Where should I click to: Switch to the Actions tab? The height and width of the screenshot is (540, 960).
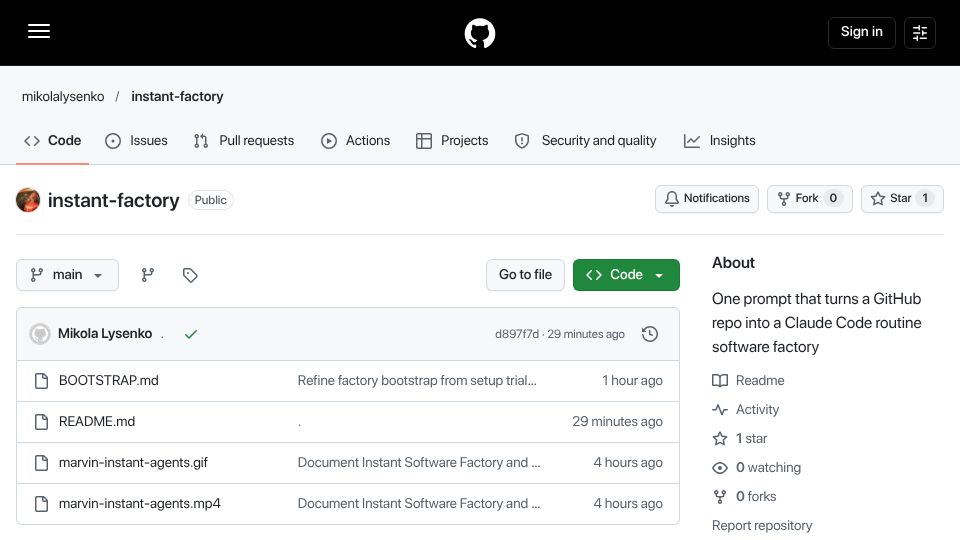pyautogui.click(x=356, y=141)
